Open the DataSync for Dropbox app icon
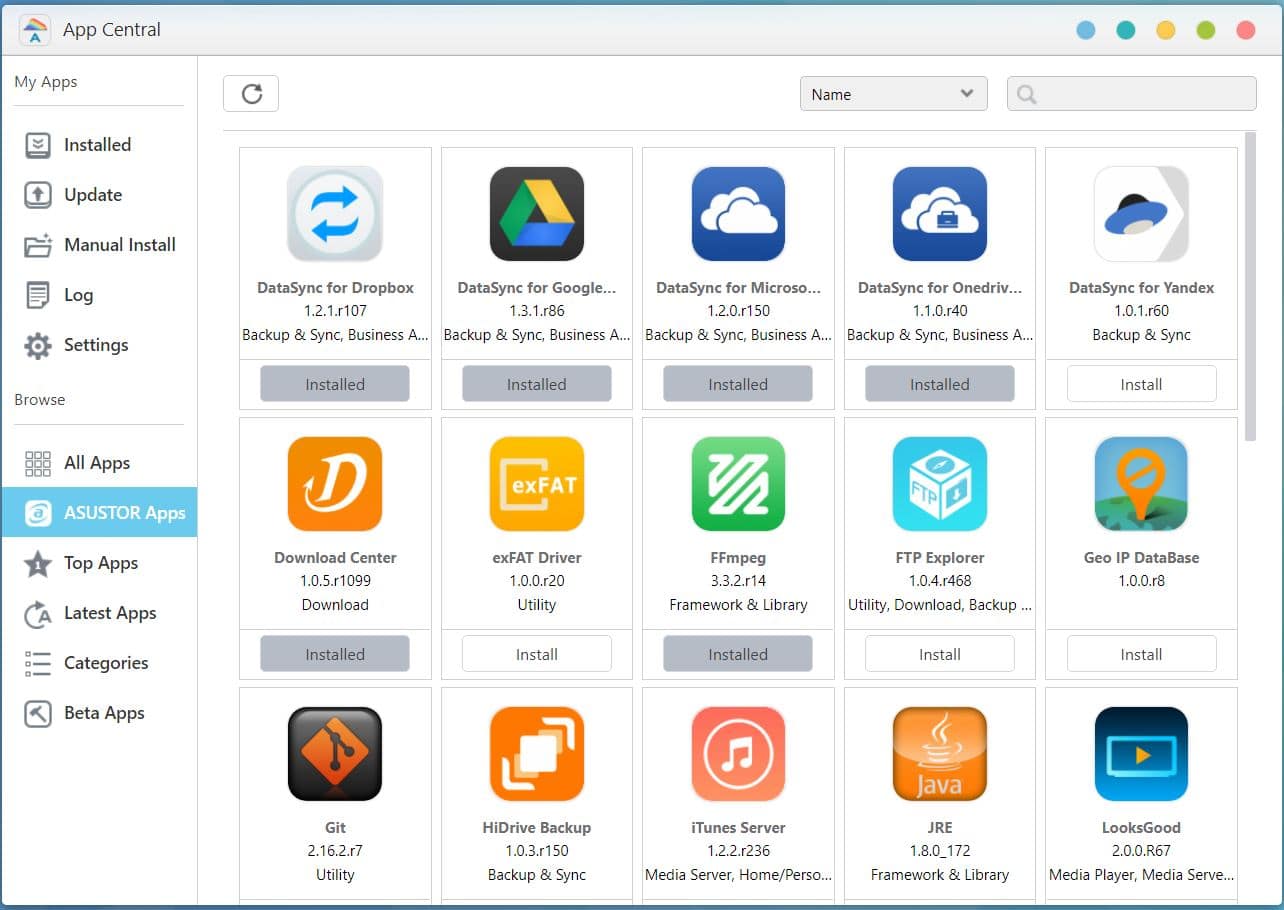The image size is (1284, 910). coord(335,214)
